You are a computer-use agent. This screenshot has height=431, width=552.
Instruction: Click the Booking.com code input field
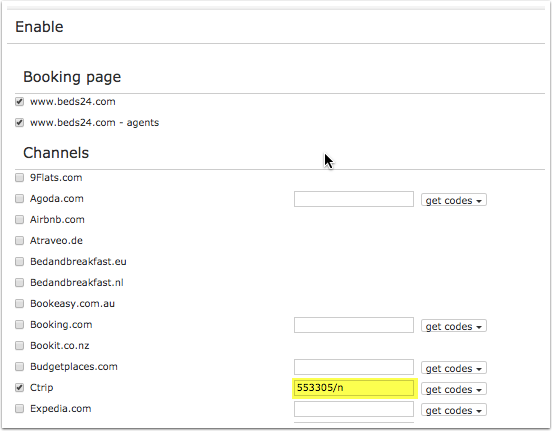[x=354, y=325]
